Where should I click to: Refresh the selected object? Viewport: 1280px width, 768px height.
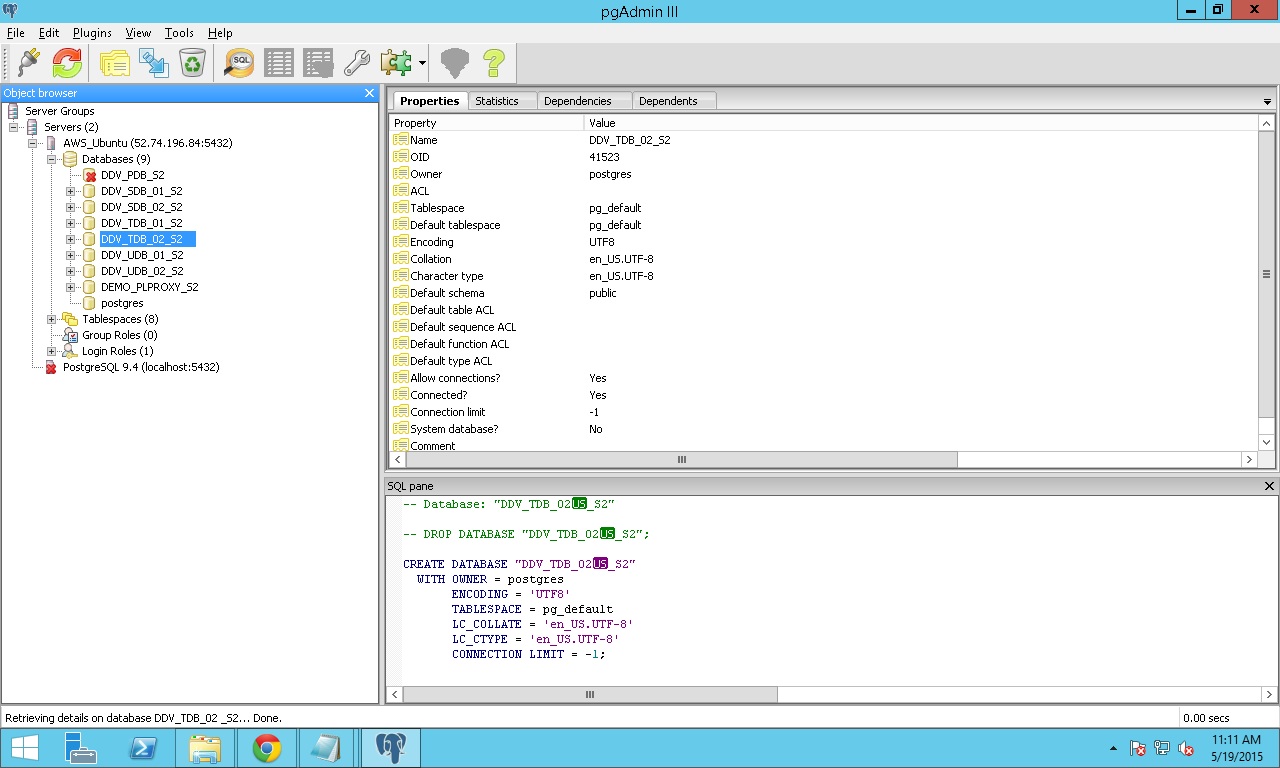tap(67, 63)
